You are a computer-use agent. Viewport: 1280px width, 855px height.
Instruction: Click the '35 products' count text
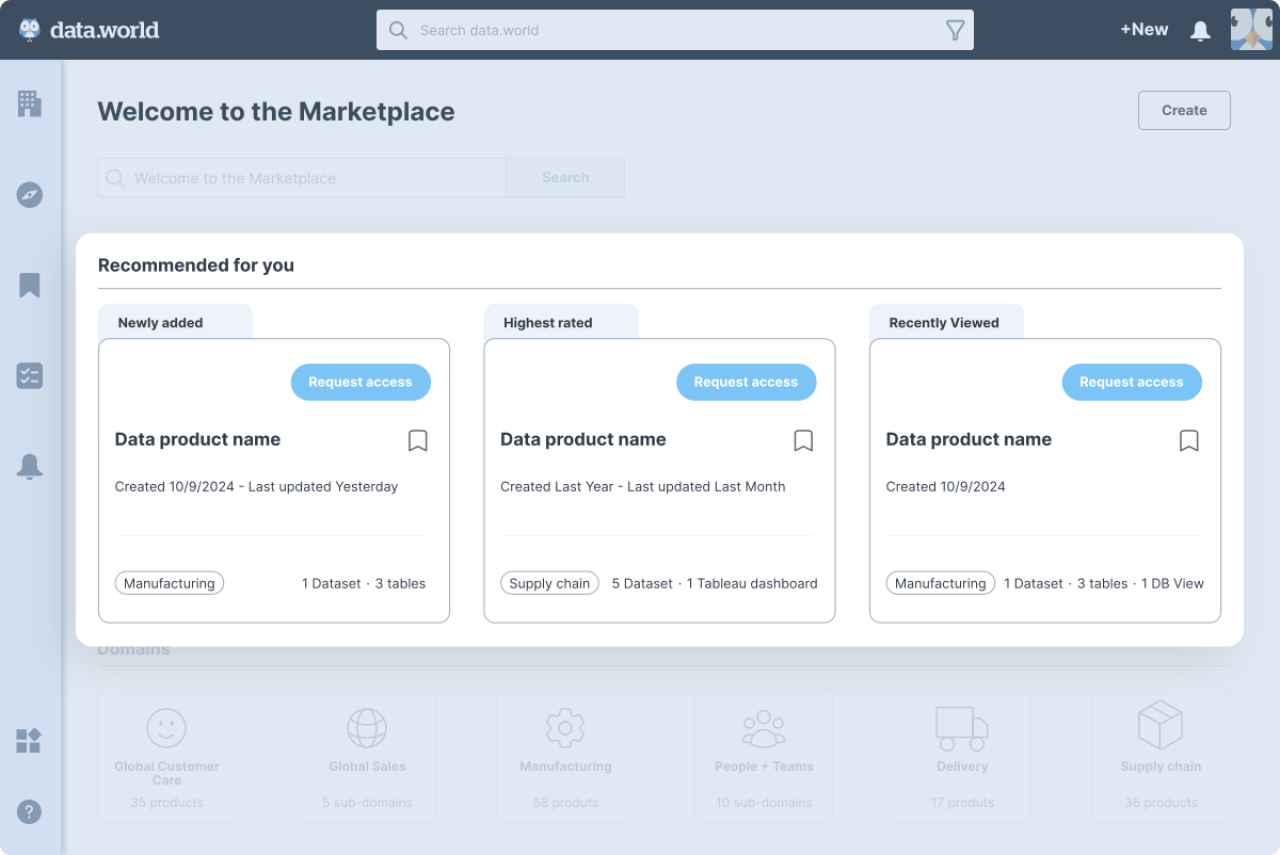167,802
